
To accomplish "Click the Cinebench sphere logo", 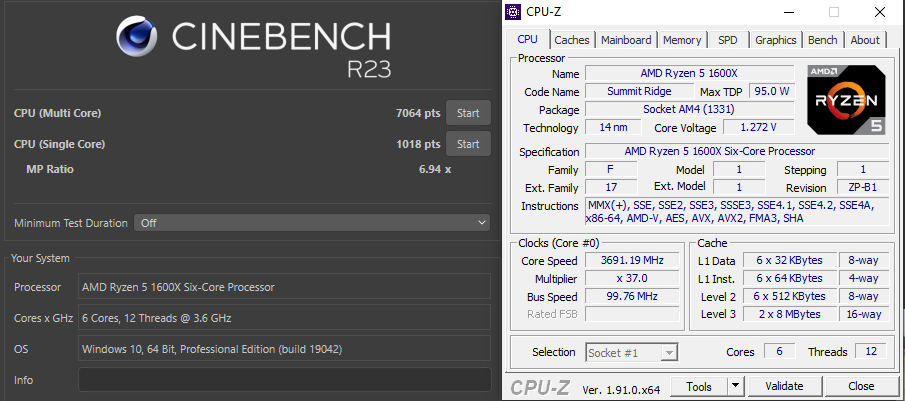I will (137, 37).
